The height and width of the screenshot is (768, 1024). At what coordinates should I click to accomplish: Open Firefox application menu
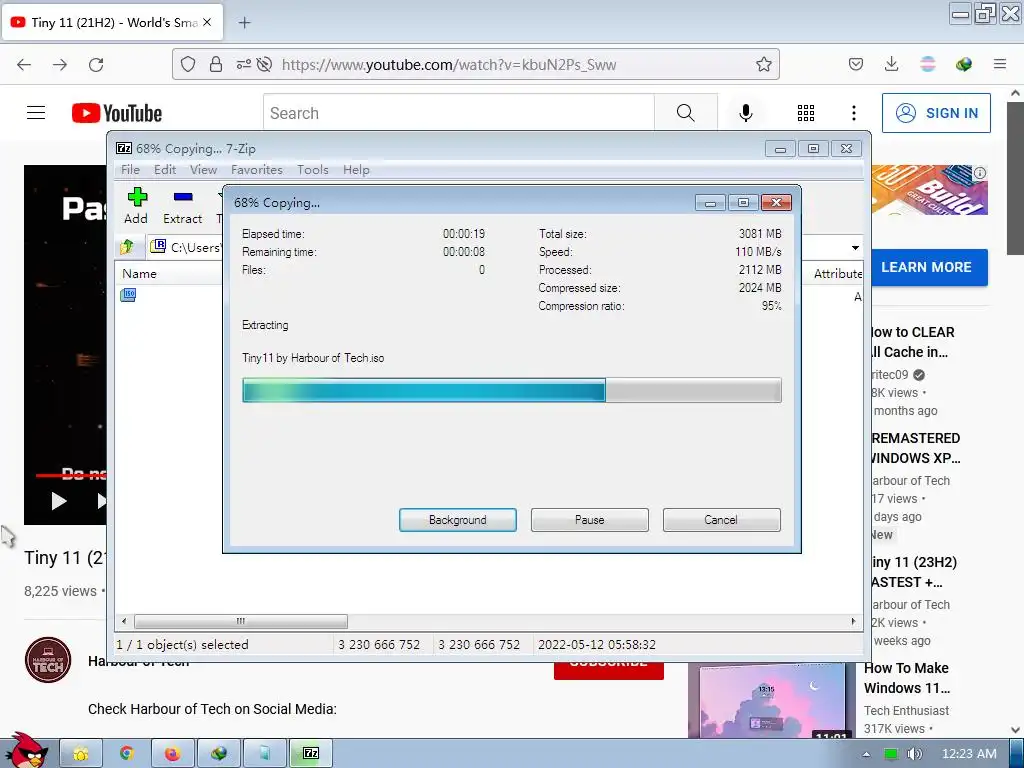1000,64
